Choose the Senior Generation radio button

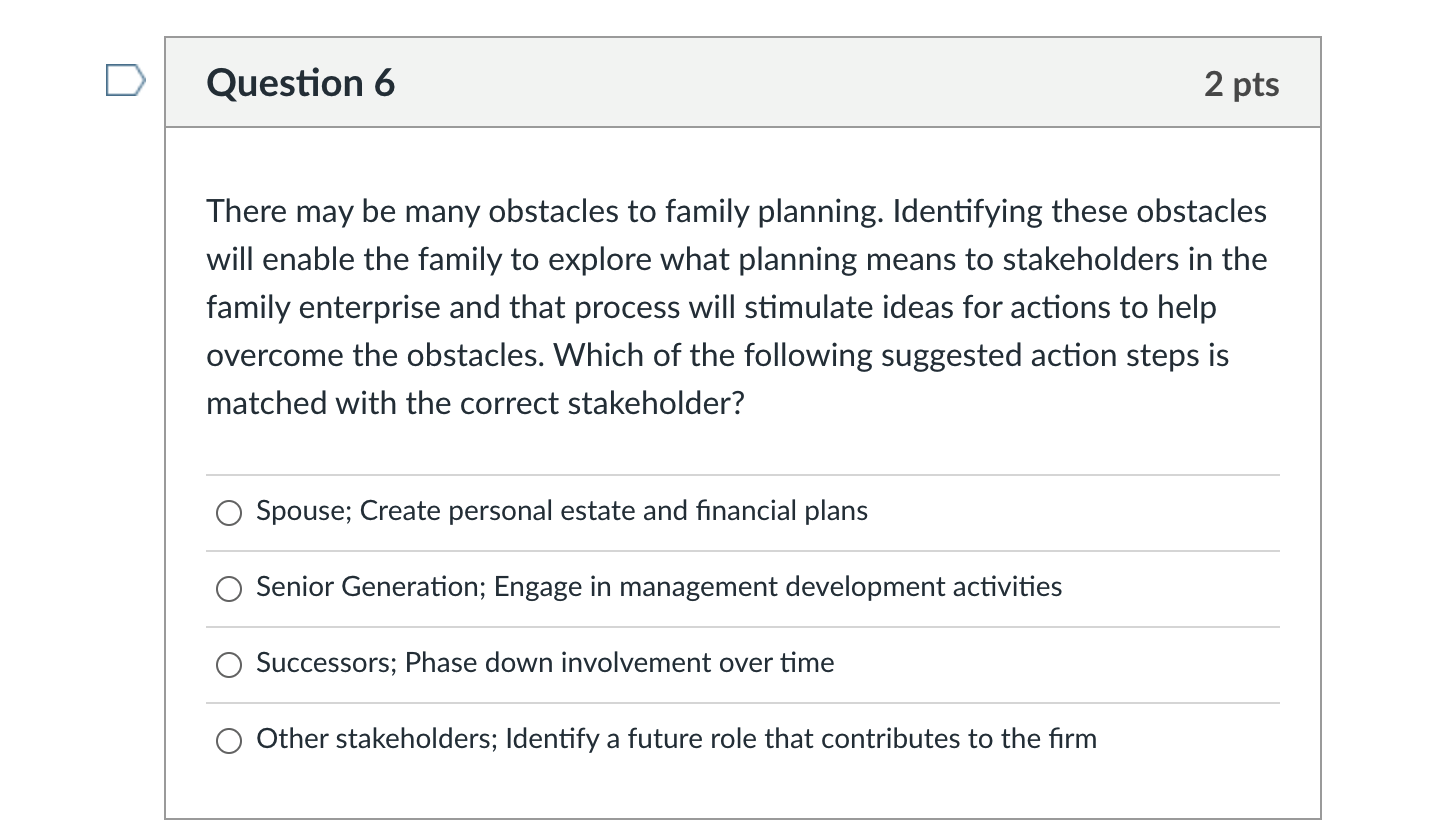tap(229, 589)
